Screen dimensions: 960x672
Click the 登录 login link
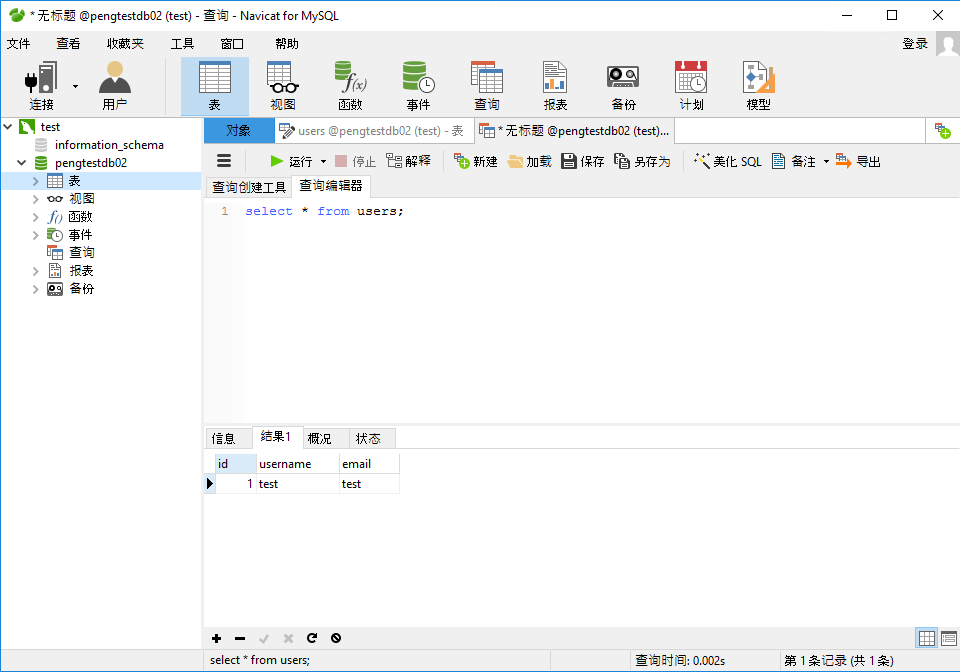click(915, 43)
